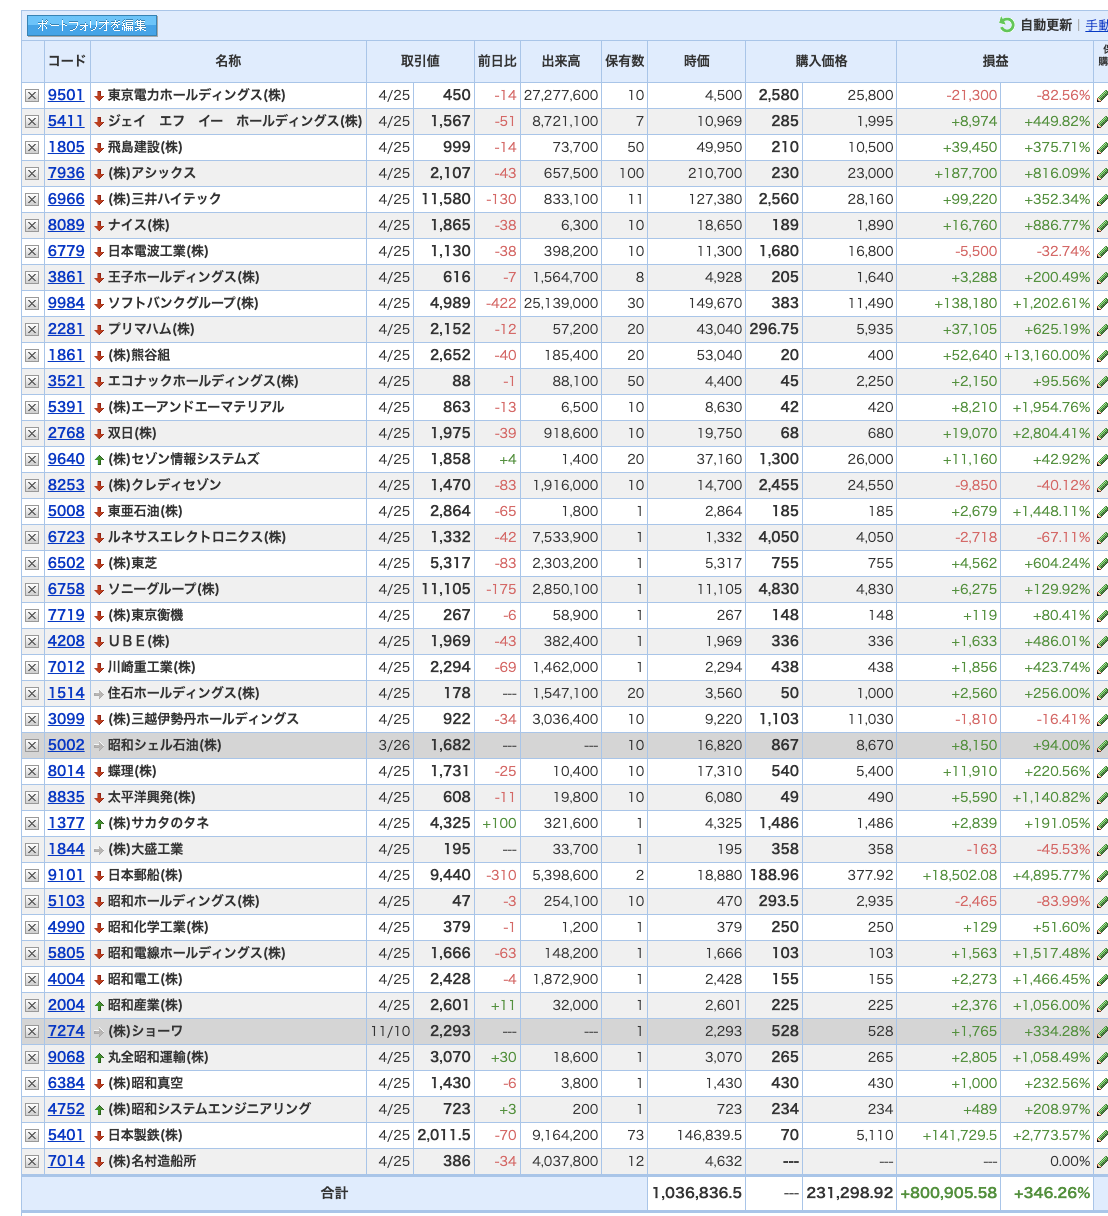
Task: Click the ポートフォリオを編集 button
Action: tap(92, 26)
